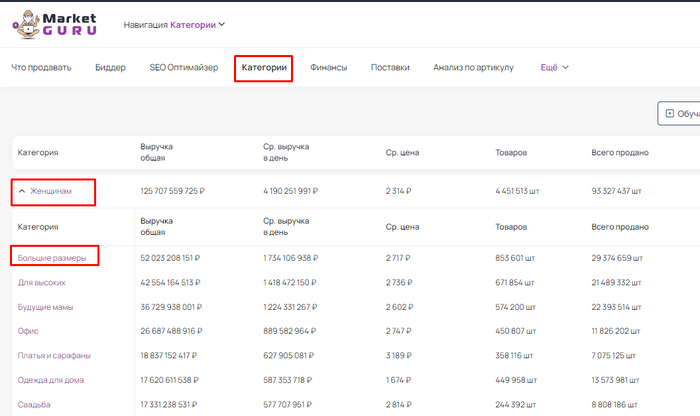The width and height of the screenshot is (700, 416).
Task: Open the Свадьба subcategory link
Action: coord(34,404)
